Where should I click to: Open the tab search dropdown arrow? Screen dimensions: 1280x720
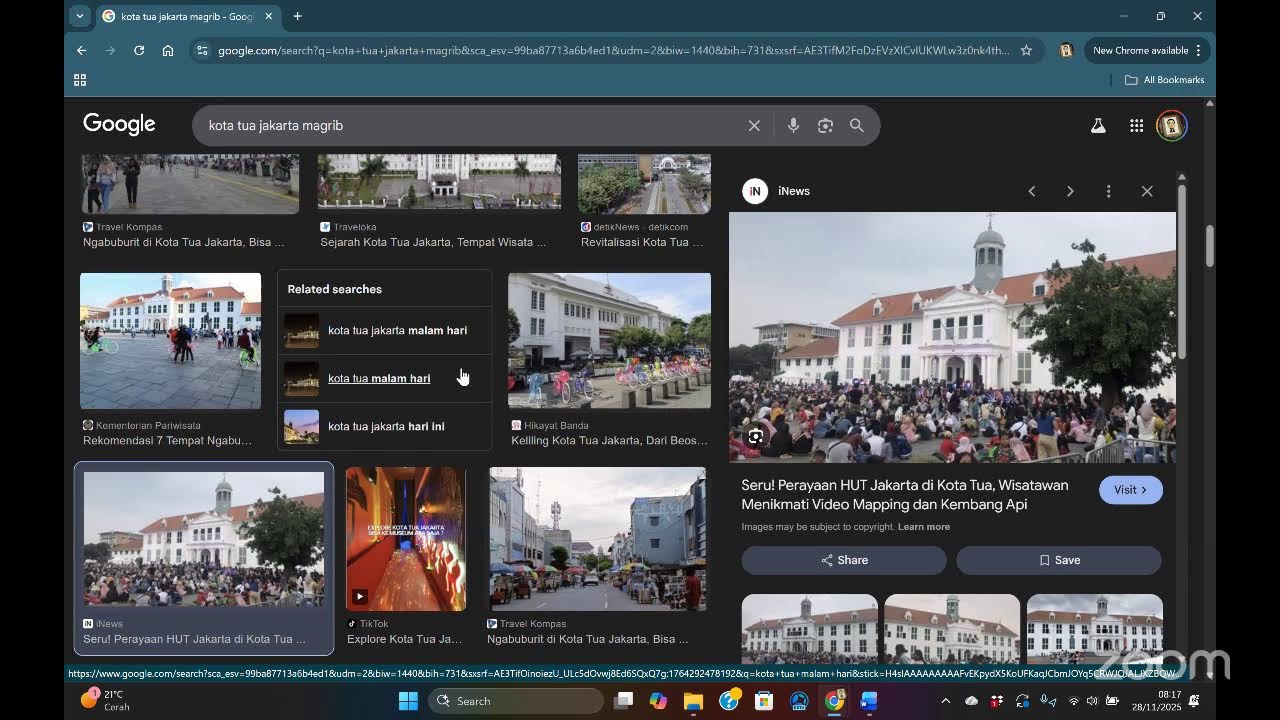80,16
